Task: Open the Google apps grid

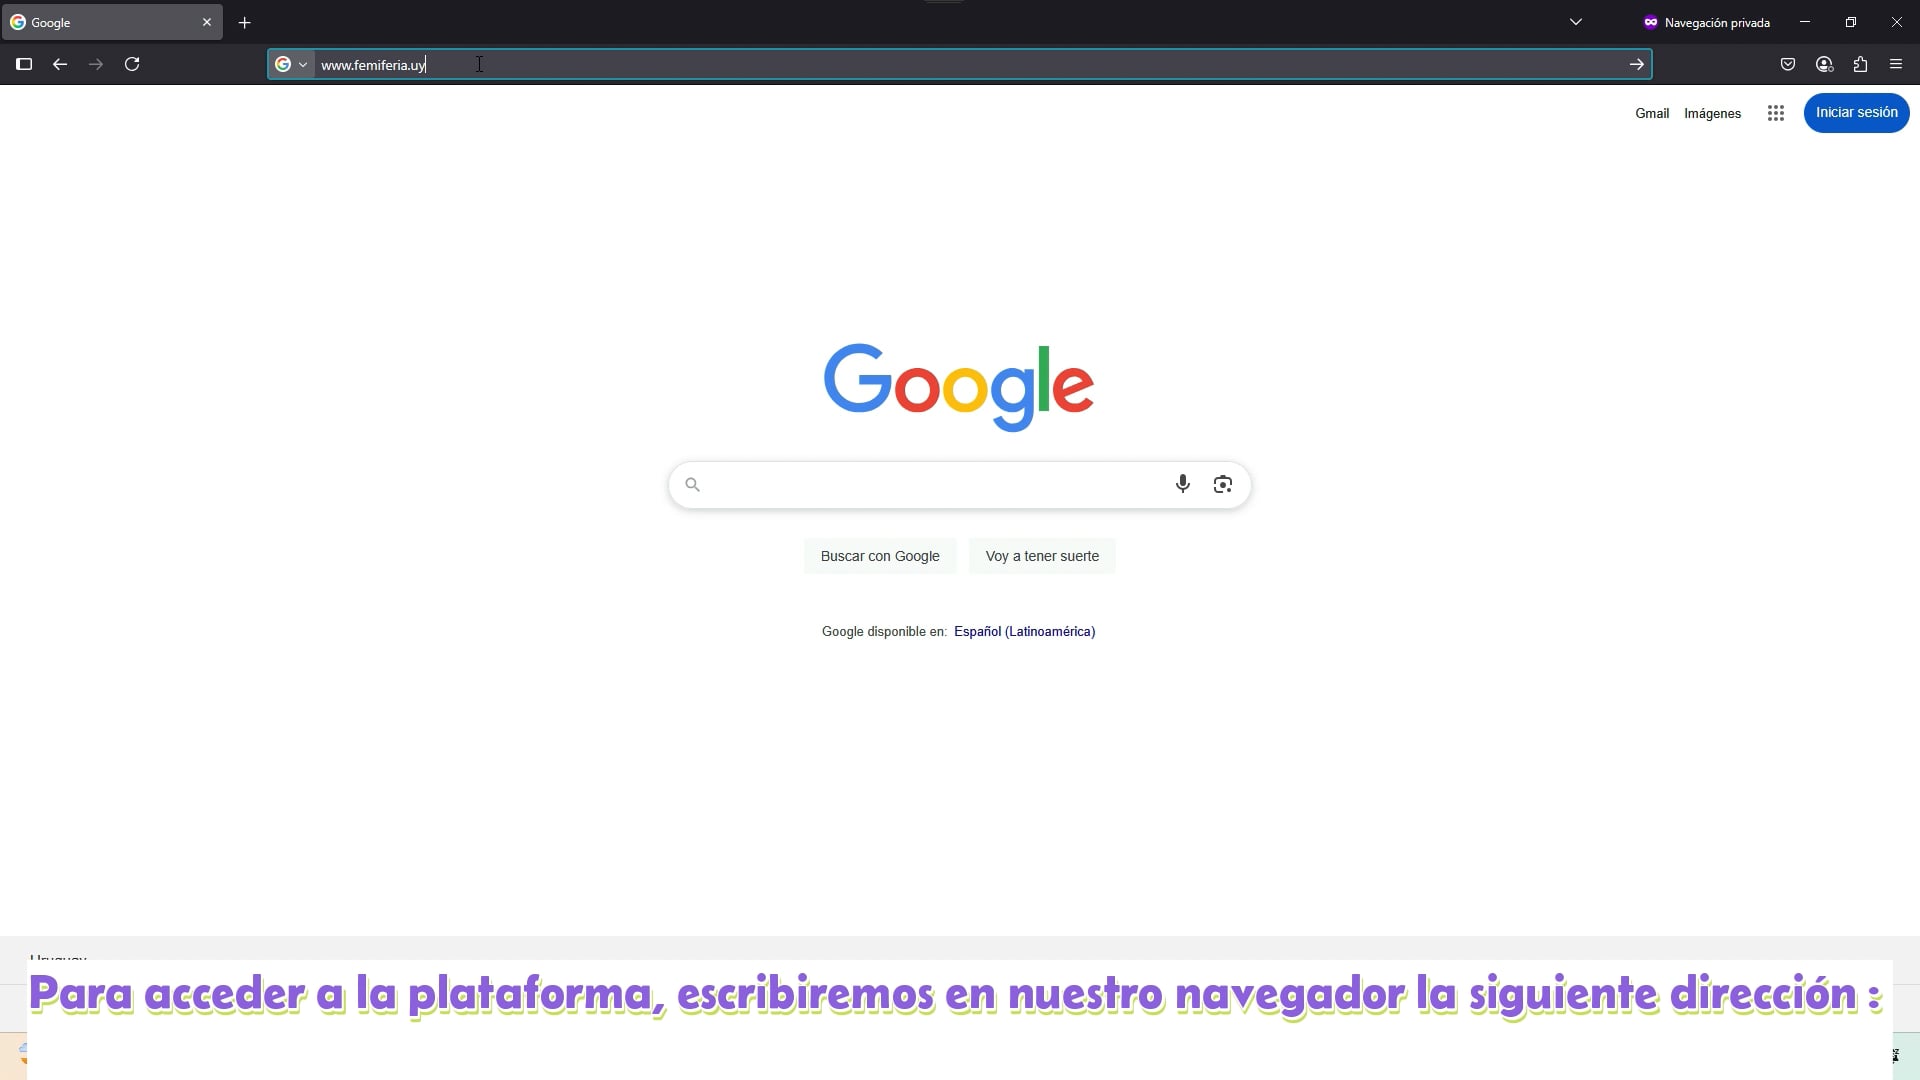Action: click(x=1775, y=113)
